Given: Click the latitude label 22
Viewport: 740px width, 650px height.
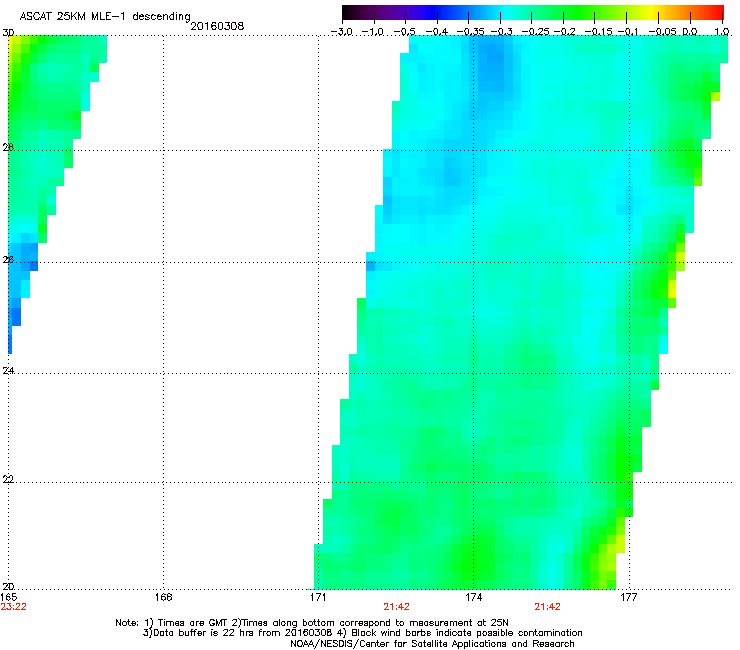Looking at the screenshot, I should (x=8, y=480).
